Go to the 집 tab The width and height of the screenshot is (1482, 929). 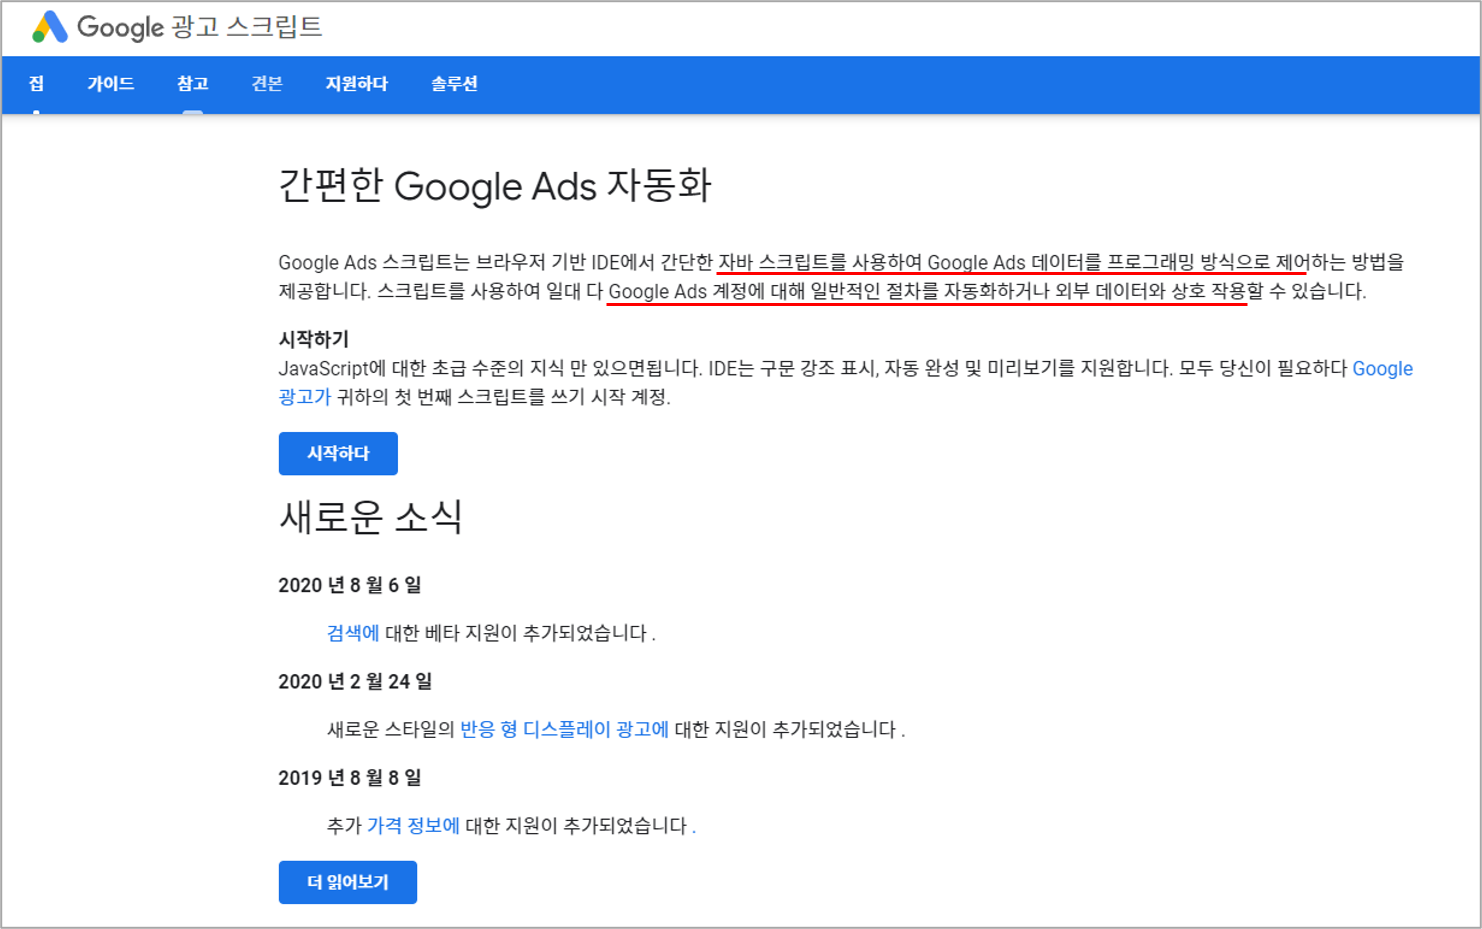pyautogui.click(x=36, y=84)
